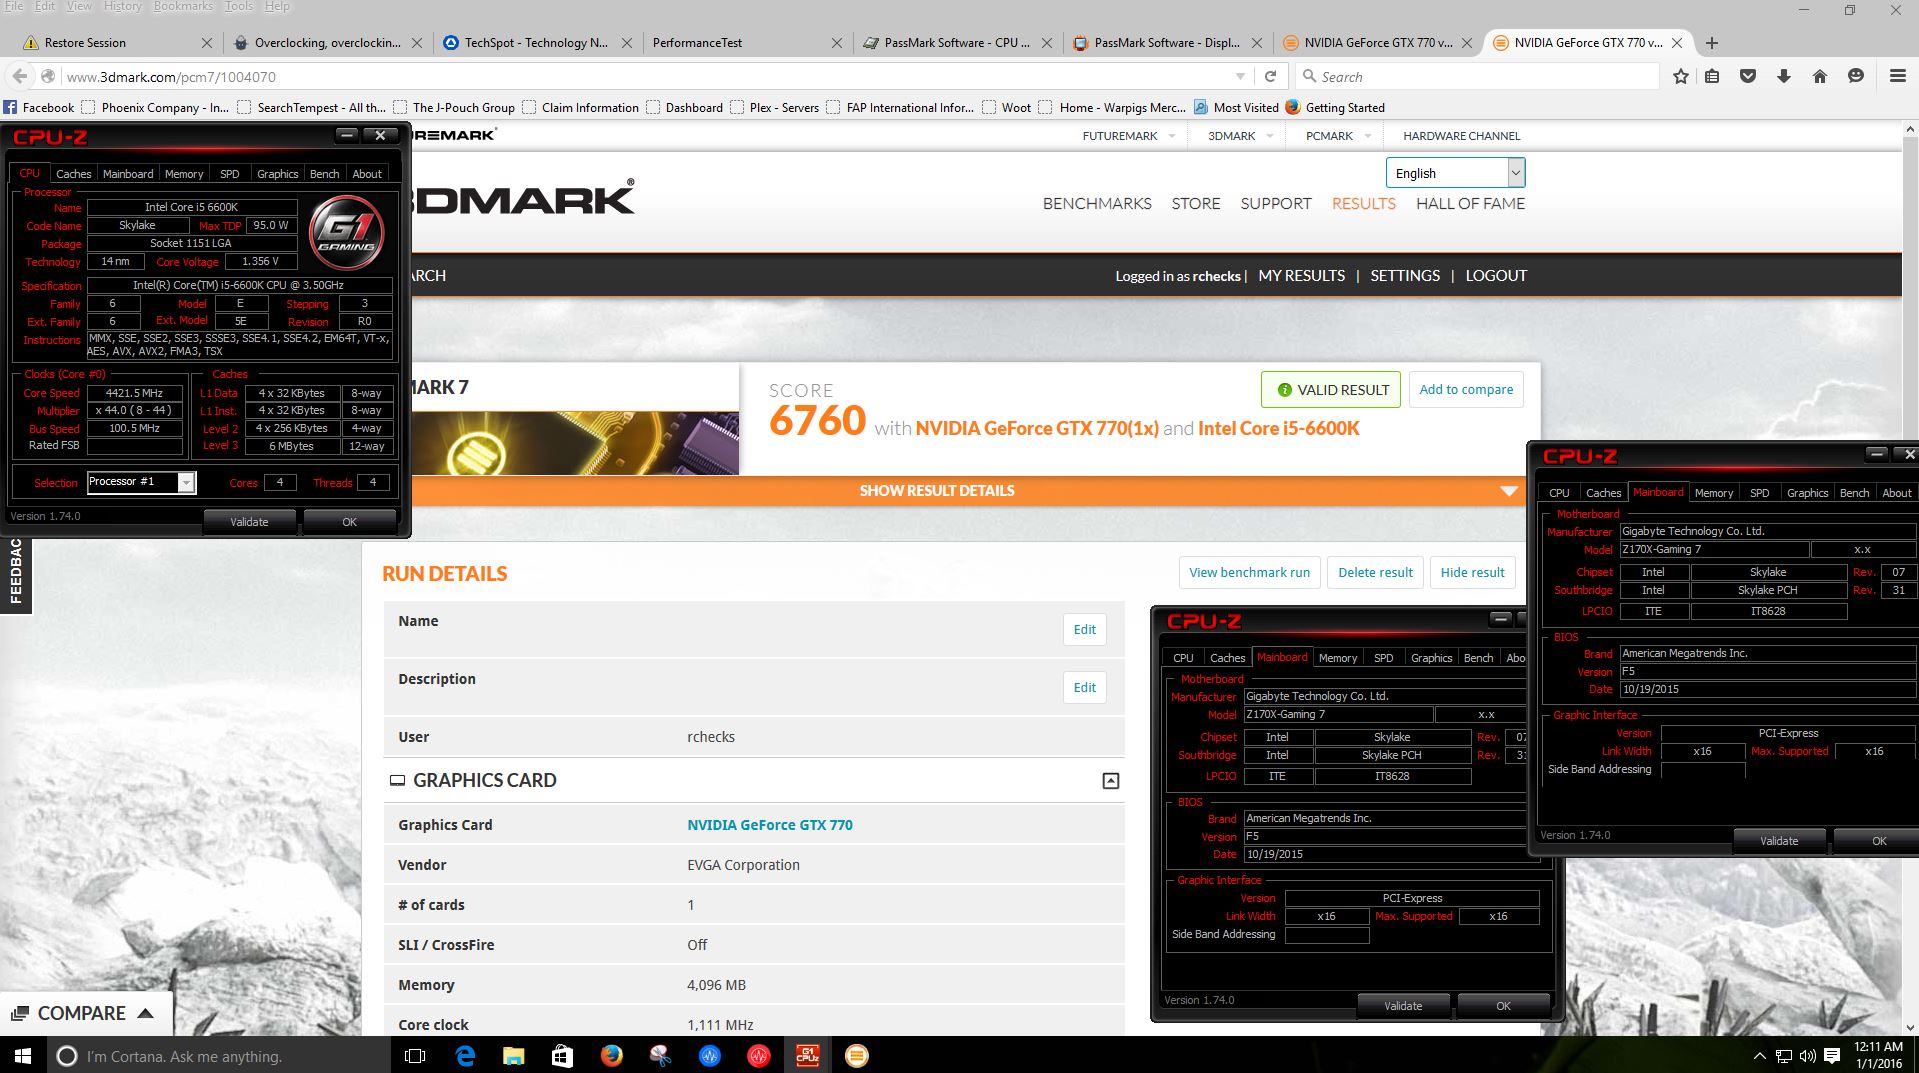Go to HALL OF FAME page
Image resolution: width=1919 pixels, height=1073 pixels.
tap(1470, 203)
